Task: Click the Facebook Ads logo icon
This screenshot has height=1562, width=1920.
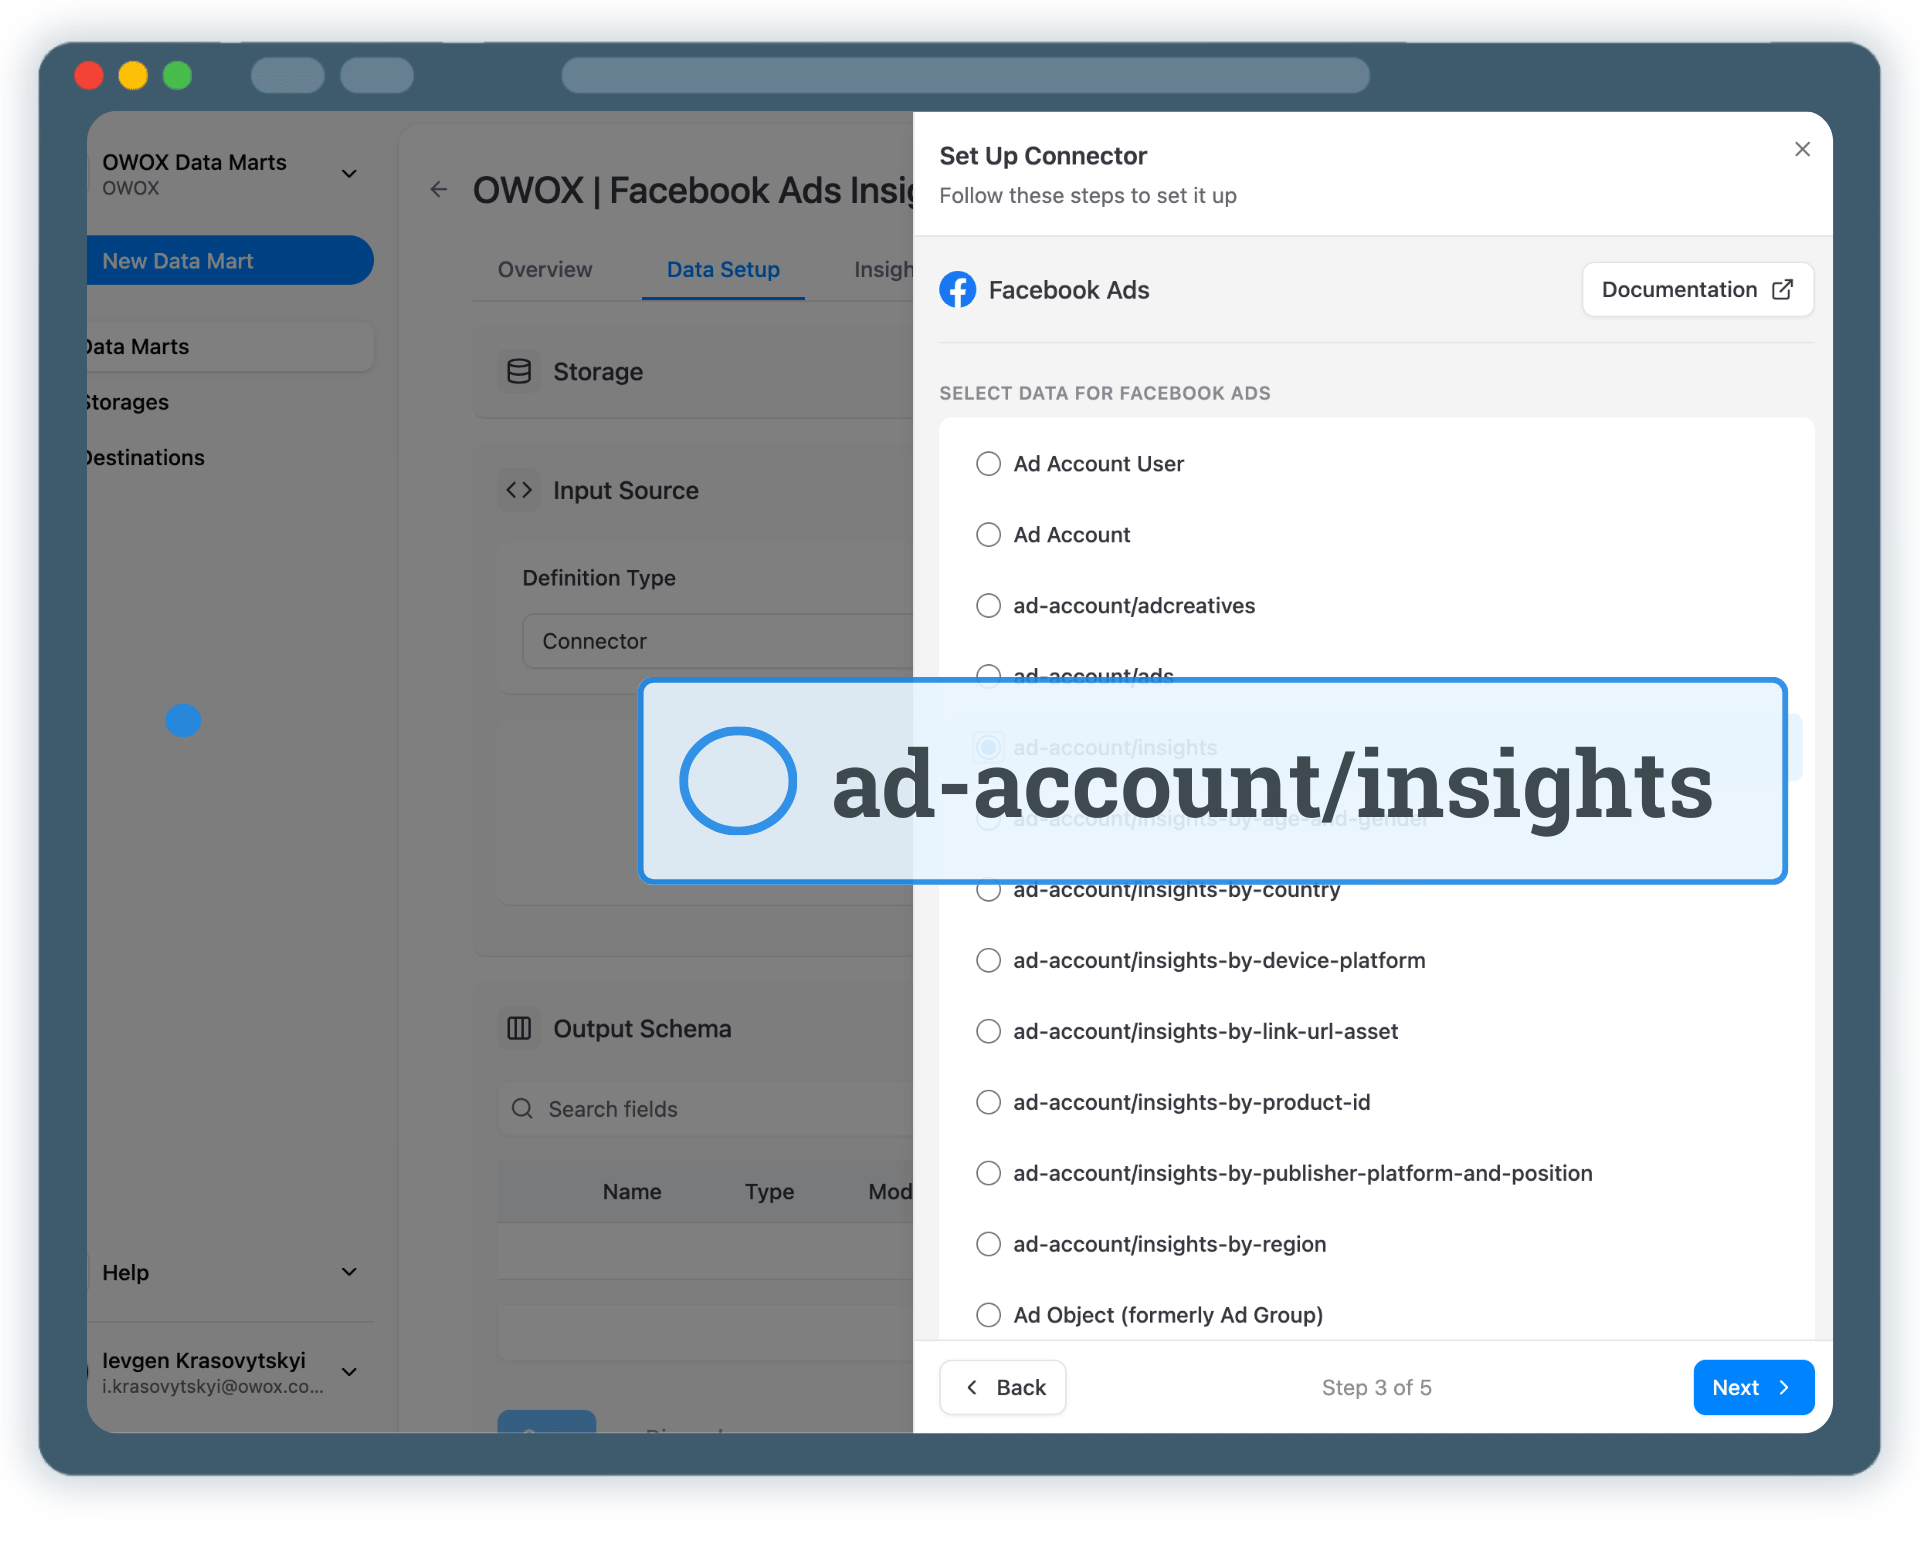Action: point(957,290)
